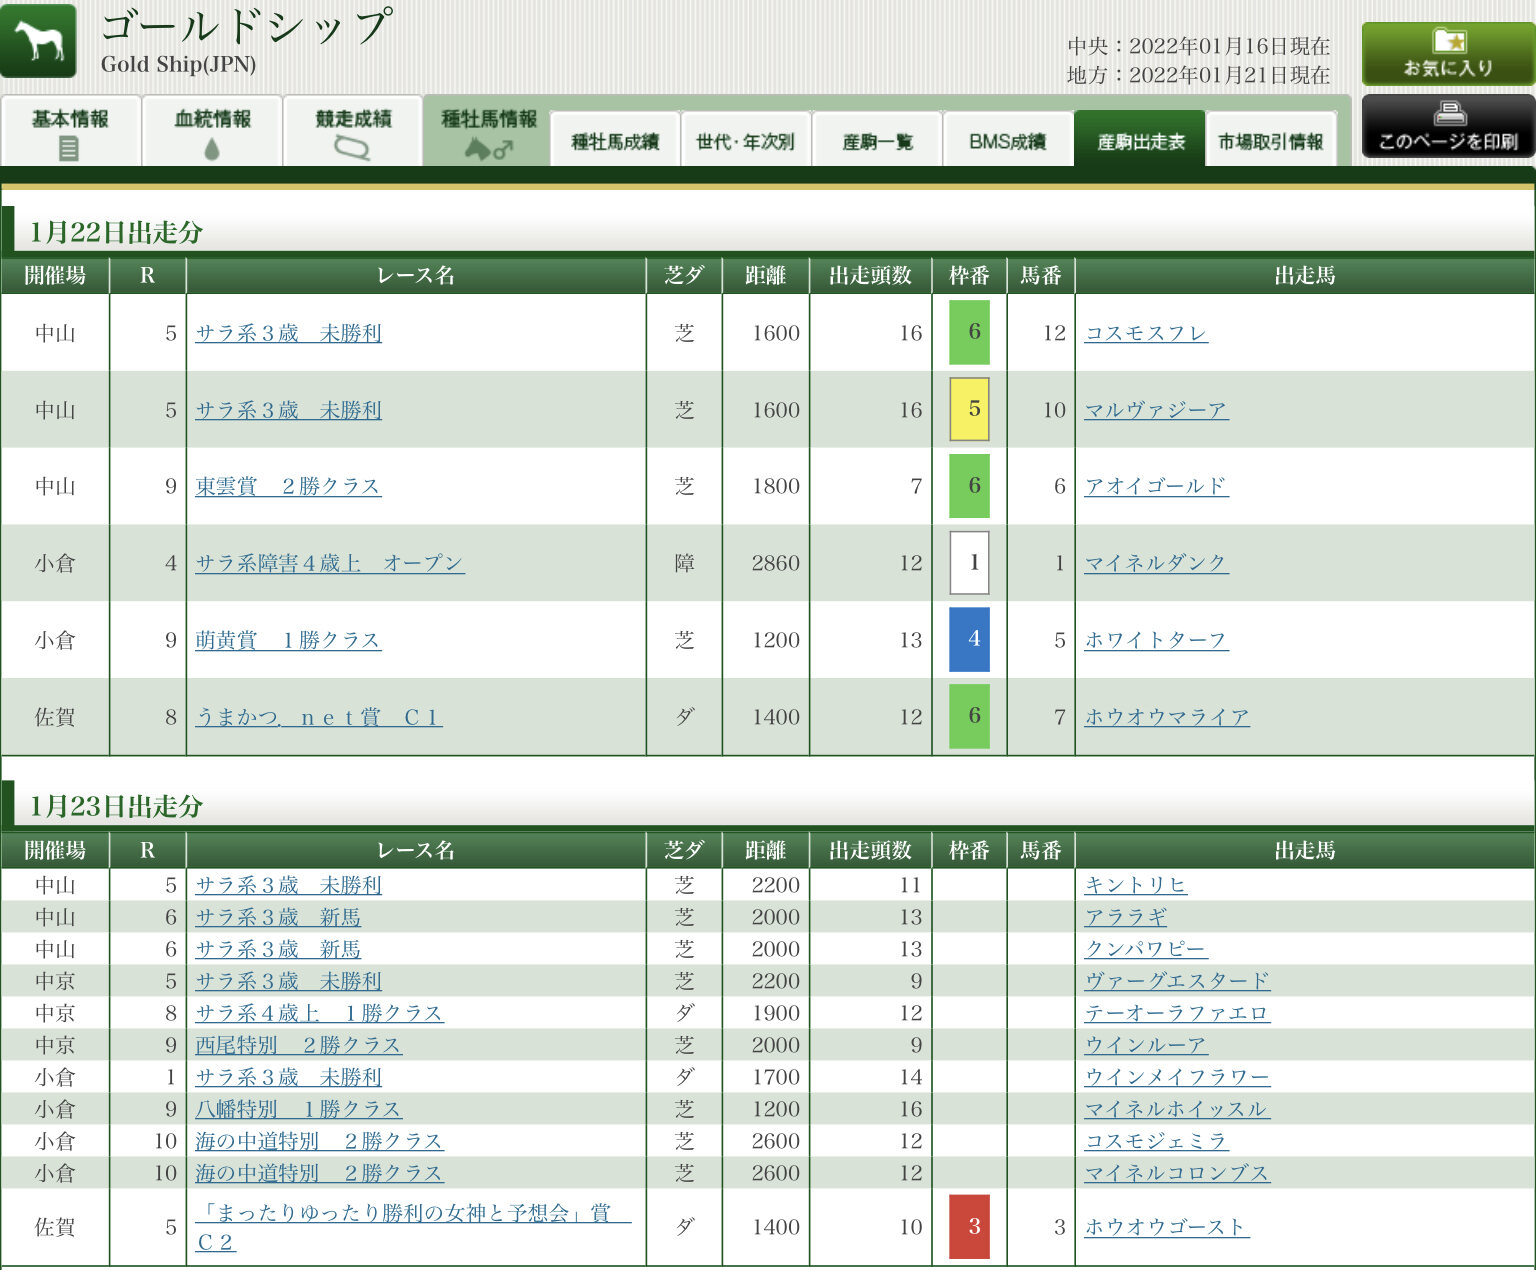Image resolution: width=1536 pixels, height=1270 pixels.
Task: Click the printer icon
Action: tap(1449, 112)
